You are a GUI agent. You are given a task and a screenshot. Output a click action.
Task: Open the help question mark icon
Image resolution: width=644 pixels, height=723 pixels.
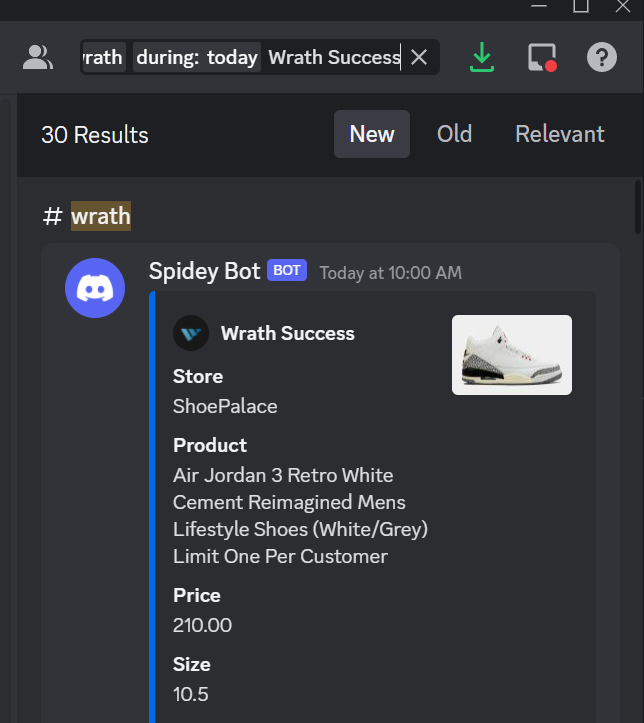(602, 57)
